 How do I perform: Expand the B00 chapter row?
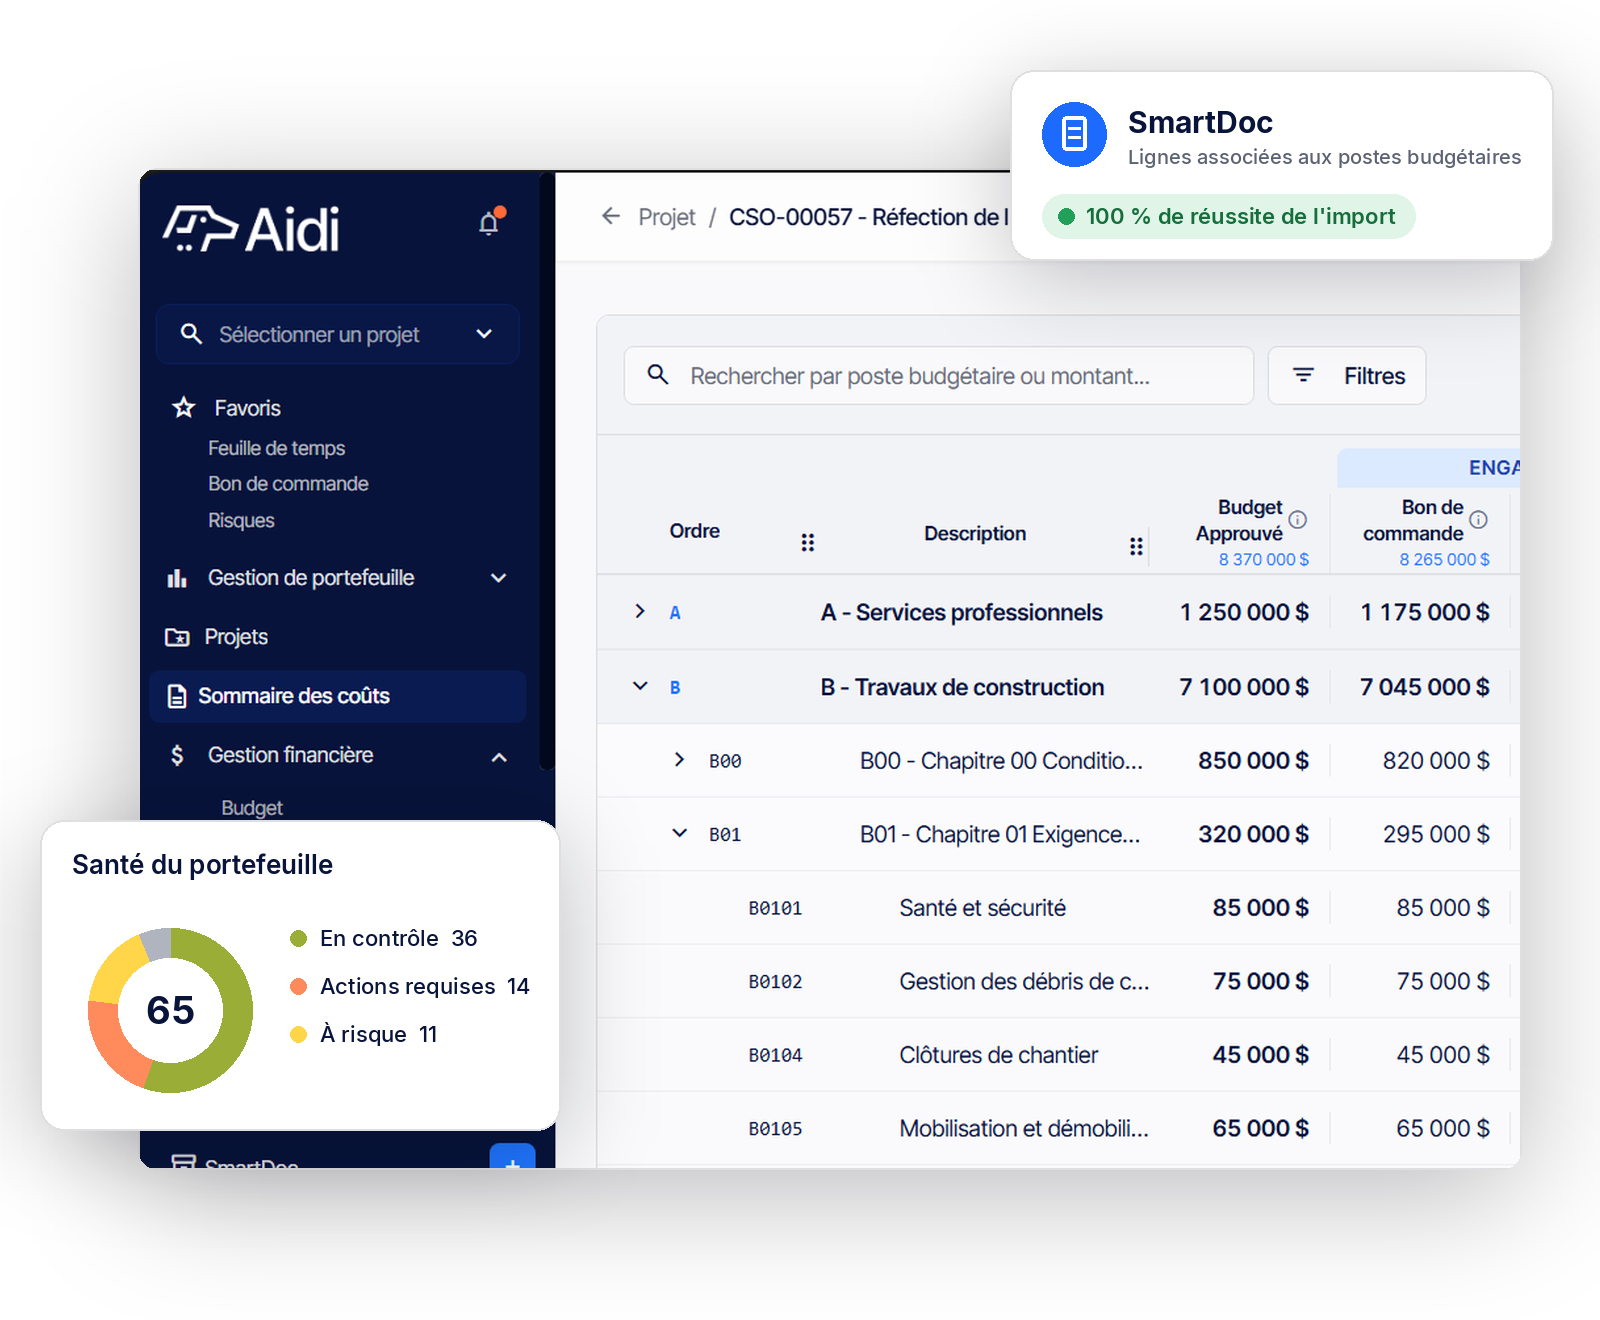click(679, 759)
